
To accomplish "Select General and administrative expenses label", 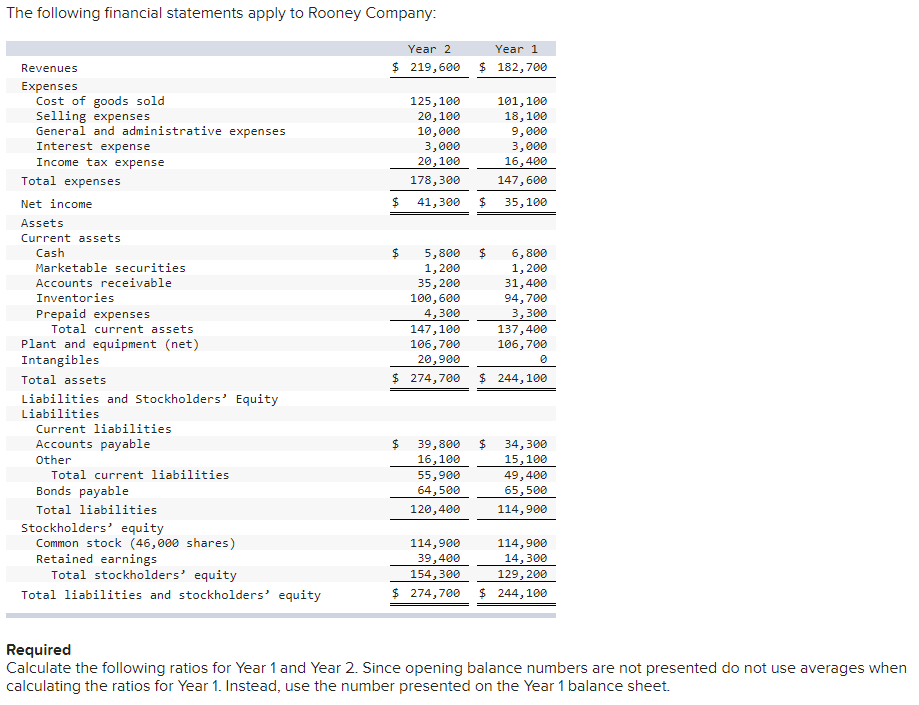I will (x=161, y=131).
